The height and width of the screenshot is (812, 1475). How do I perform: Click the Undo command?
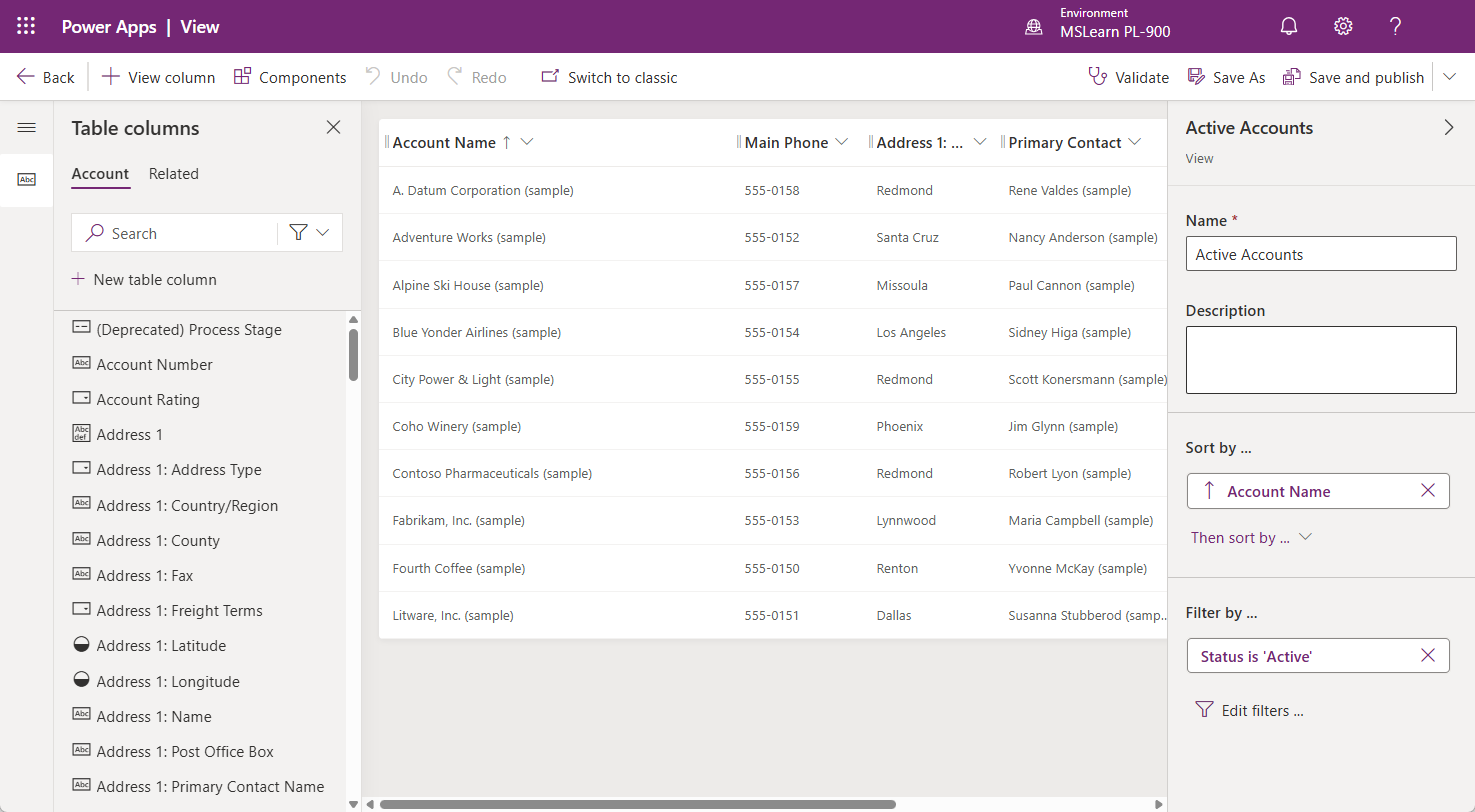coord(396,77)
